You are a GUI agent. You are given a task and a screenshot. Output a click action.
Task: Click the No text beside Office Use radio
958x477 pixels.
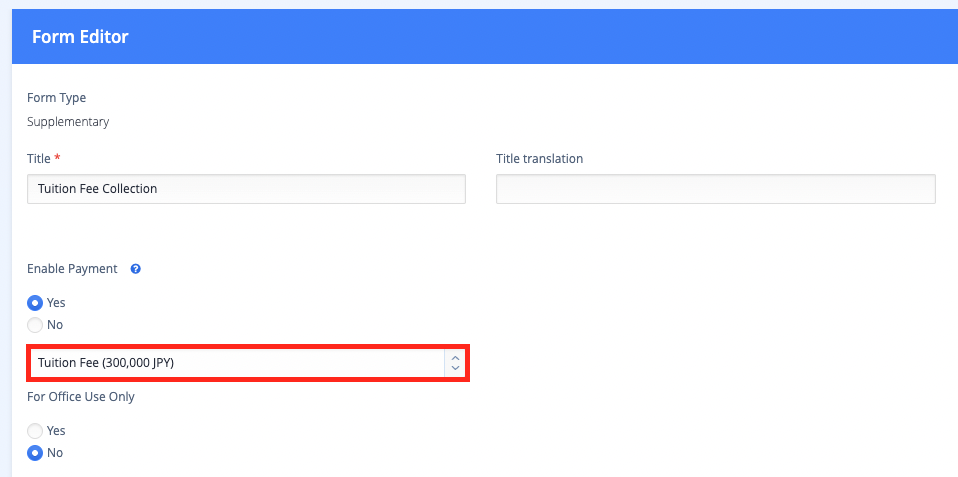click(x=55, y=453)
